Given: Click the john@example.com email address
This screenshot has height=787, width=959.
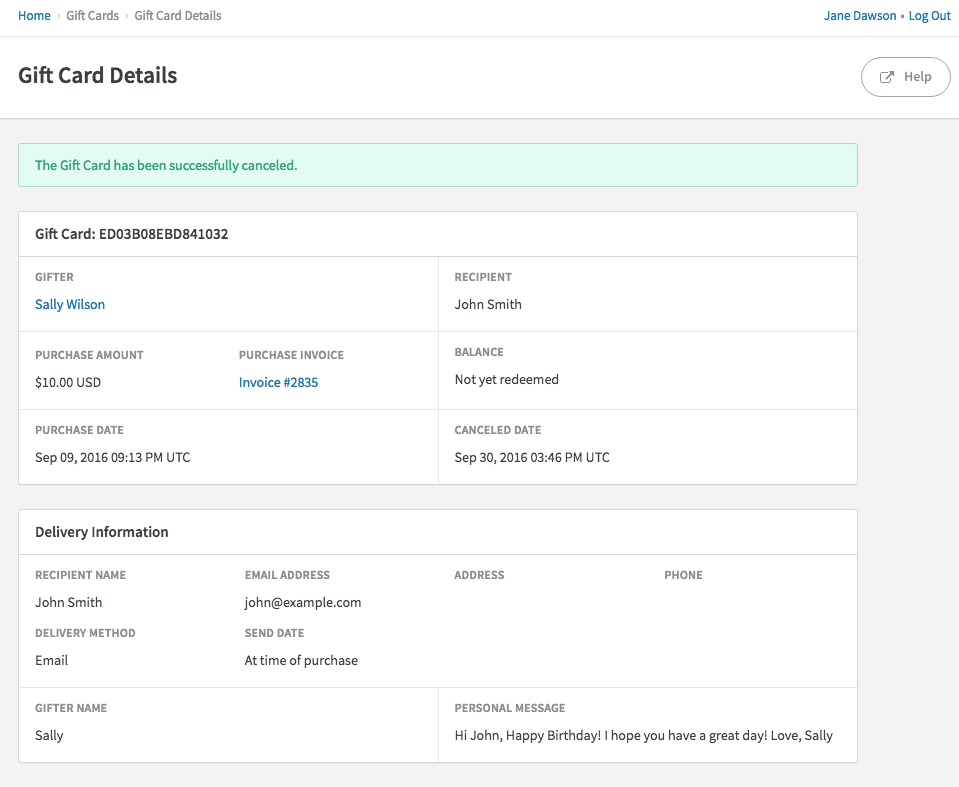Looking at the screenshot, I should coord(303,602).
